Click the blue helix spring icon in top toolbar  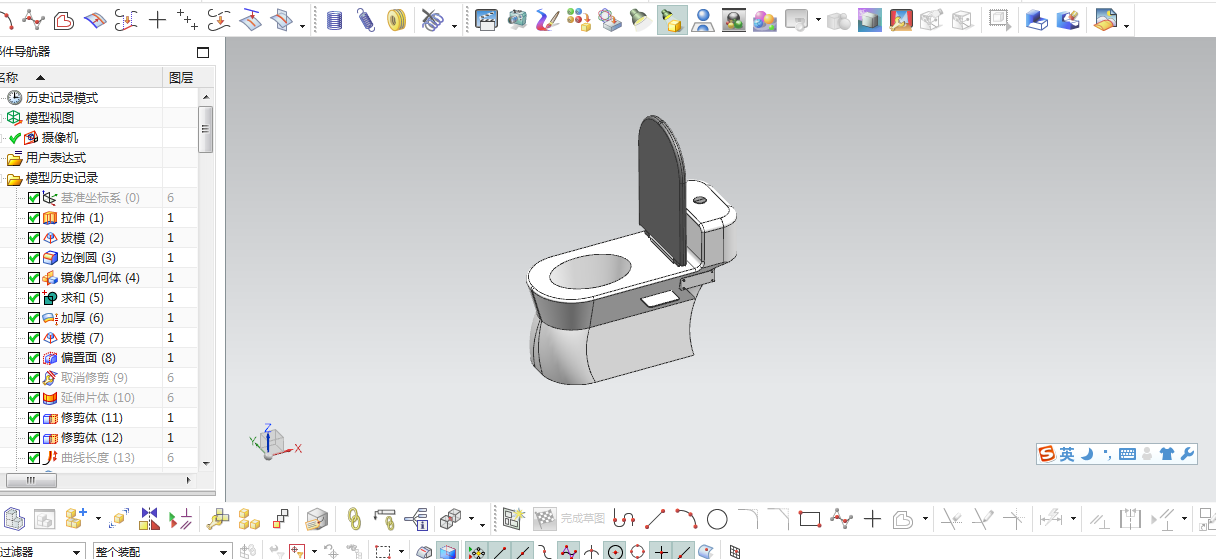point(366,19)
